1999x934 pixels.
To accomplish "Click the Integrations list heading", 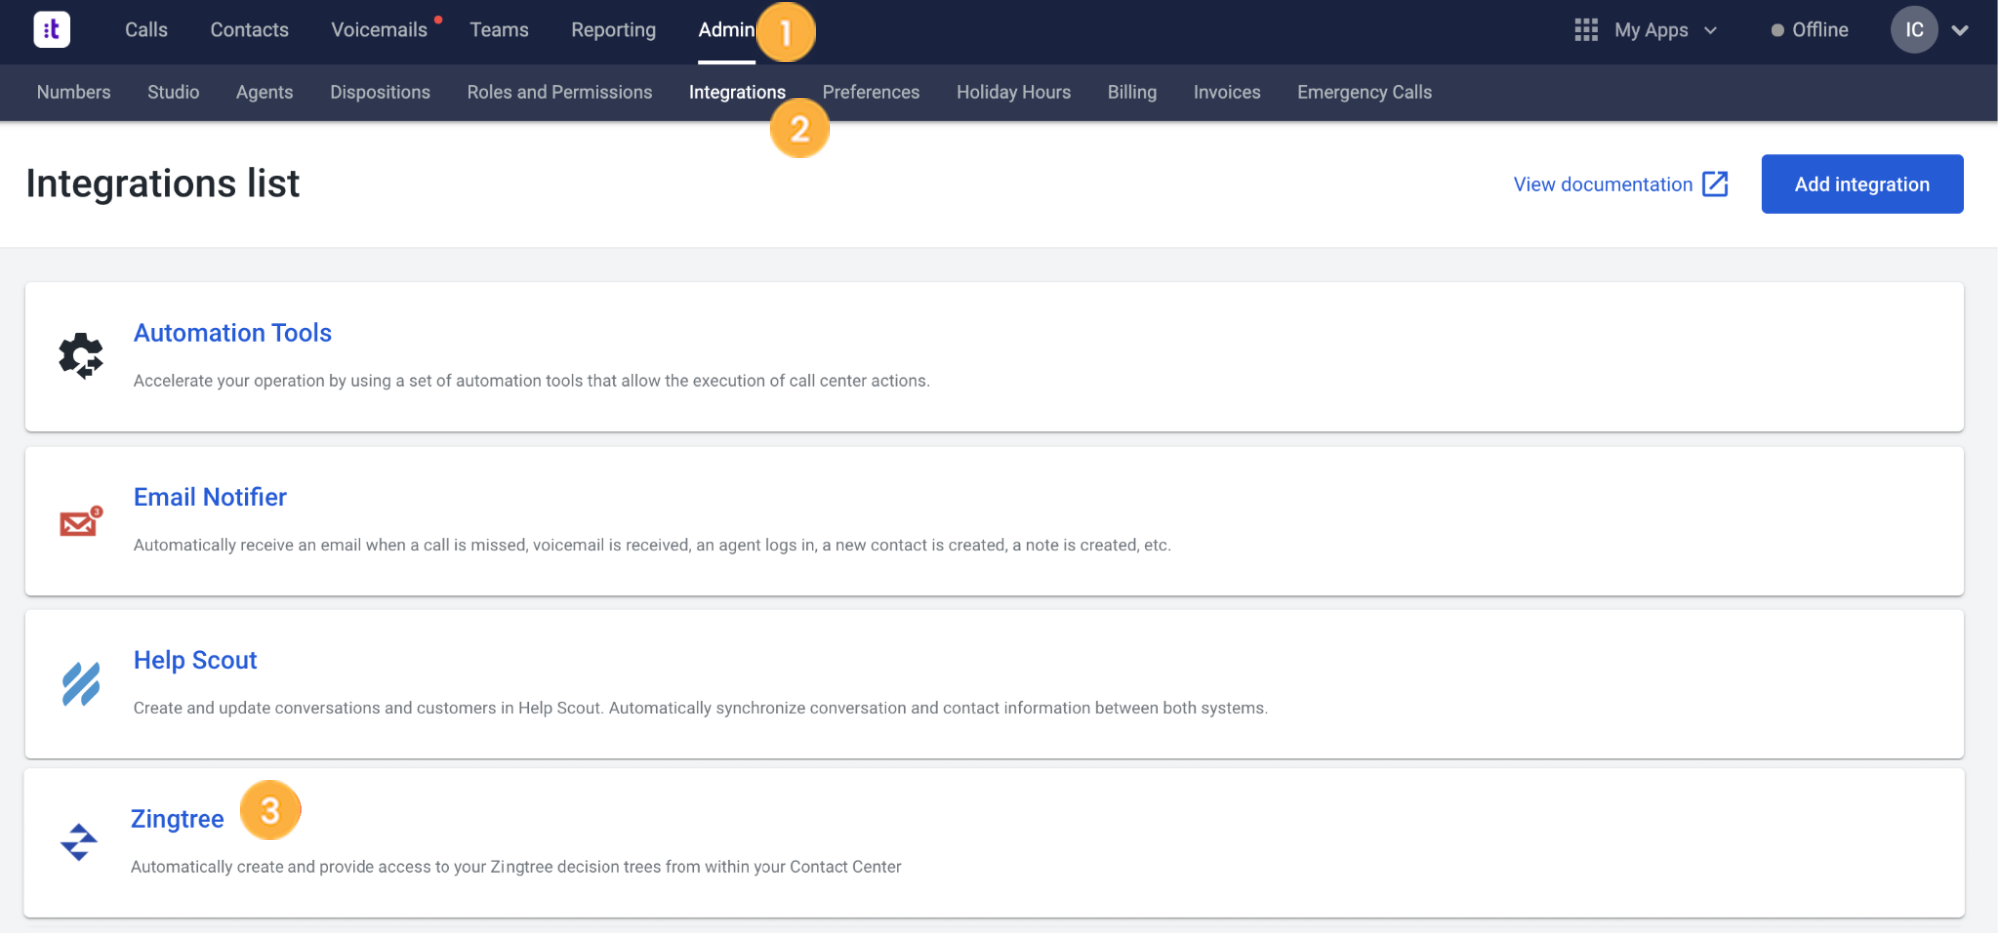I will point(162,183).
